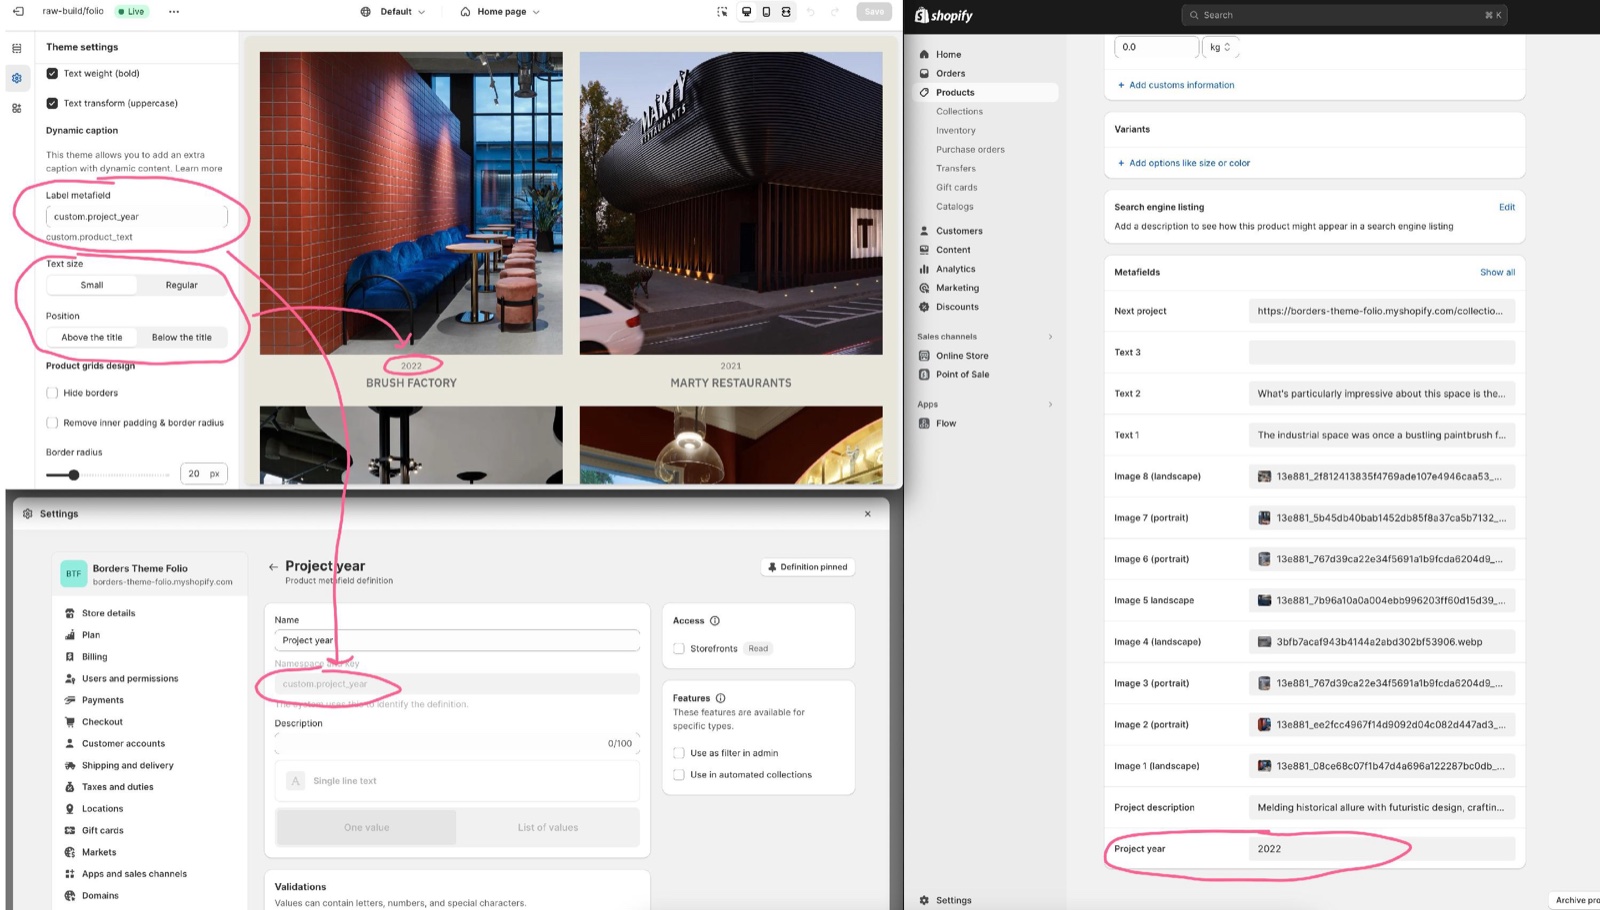Screen dimensions: 1600x910
Task: Check Remove inner padding & border radius
Action: (x=52, y=423)
